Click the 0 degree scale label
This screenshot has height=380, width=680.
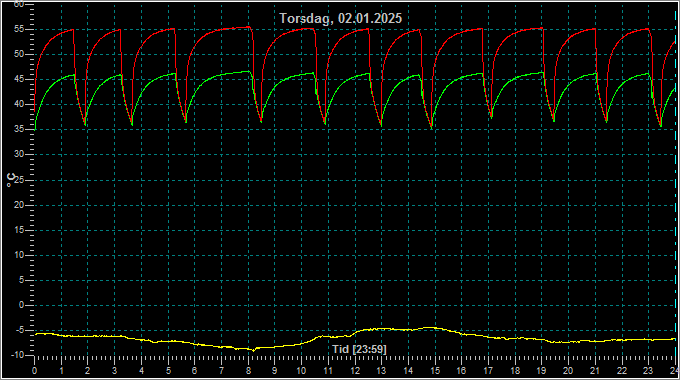(x=21, y=305)
